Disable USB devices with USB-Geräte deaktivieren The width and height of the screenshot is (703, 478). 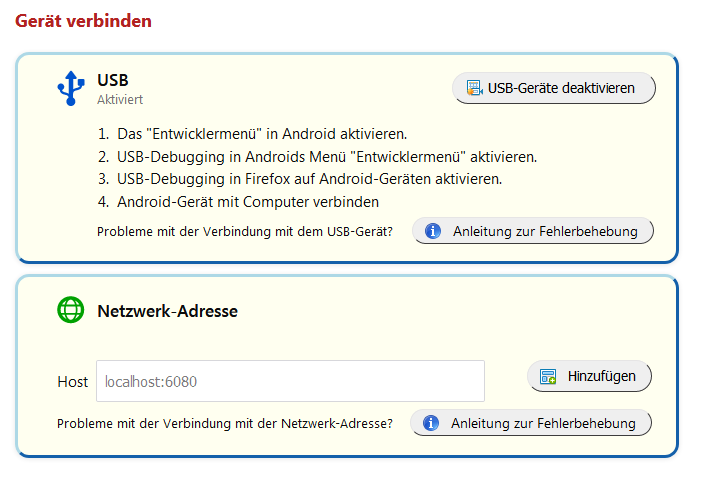point(554,88)
